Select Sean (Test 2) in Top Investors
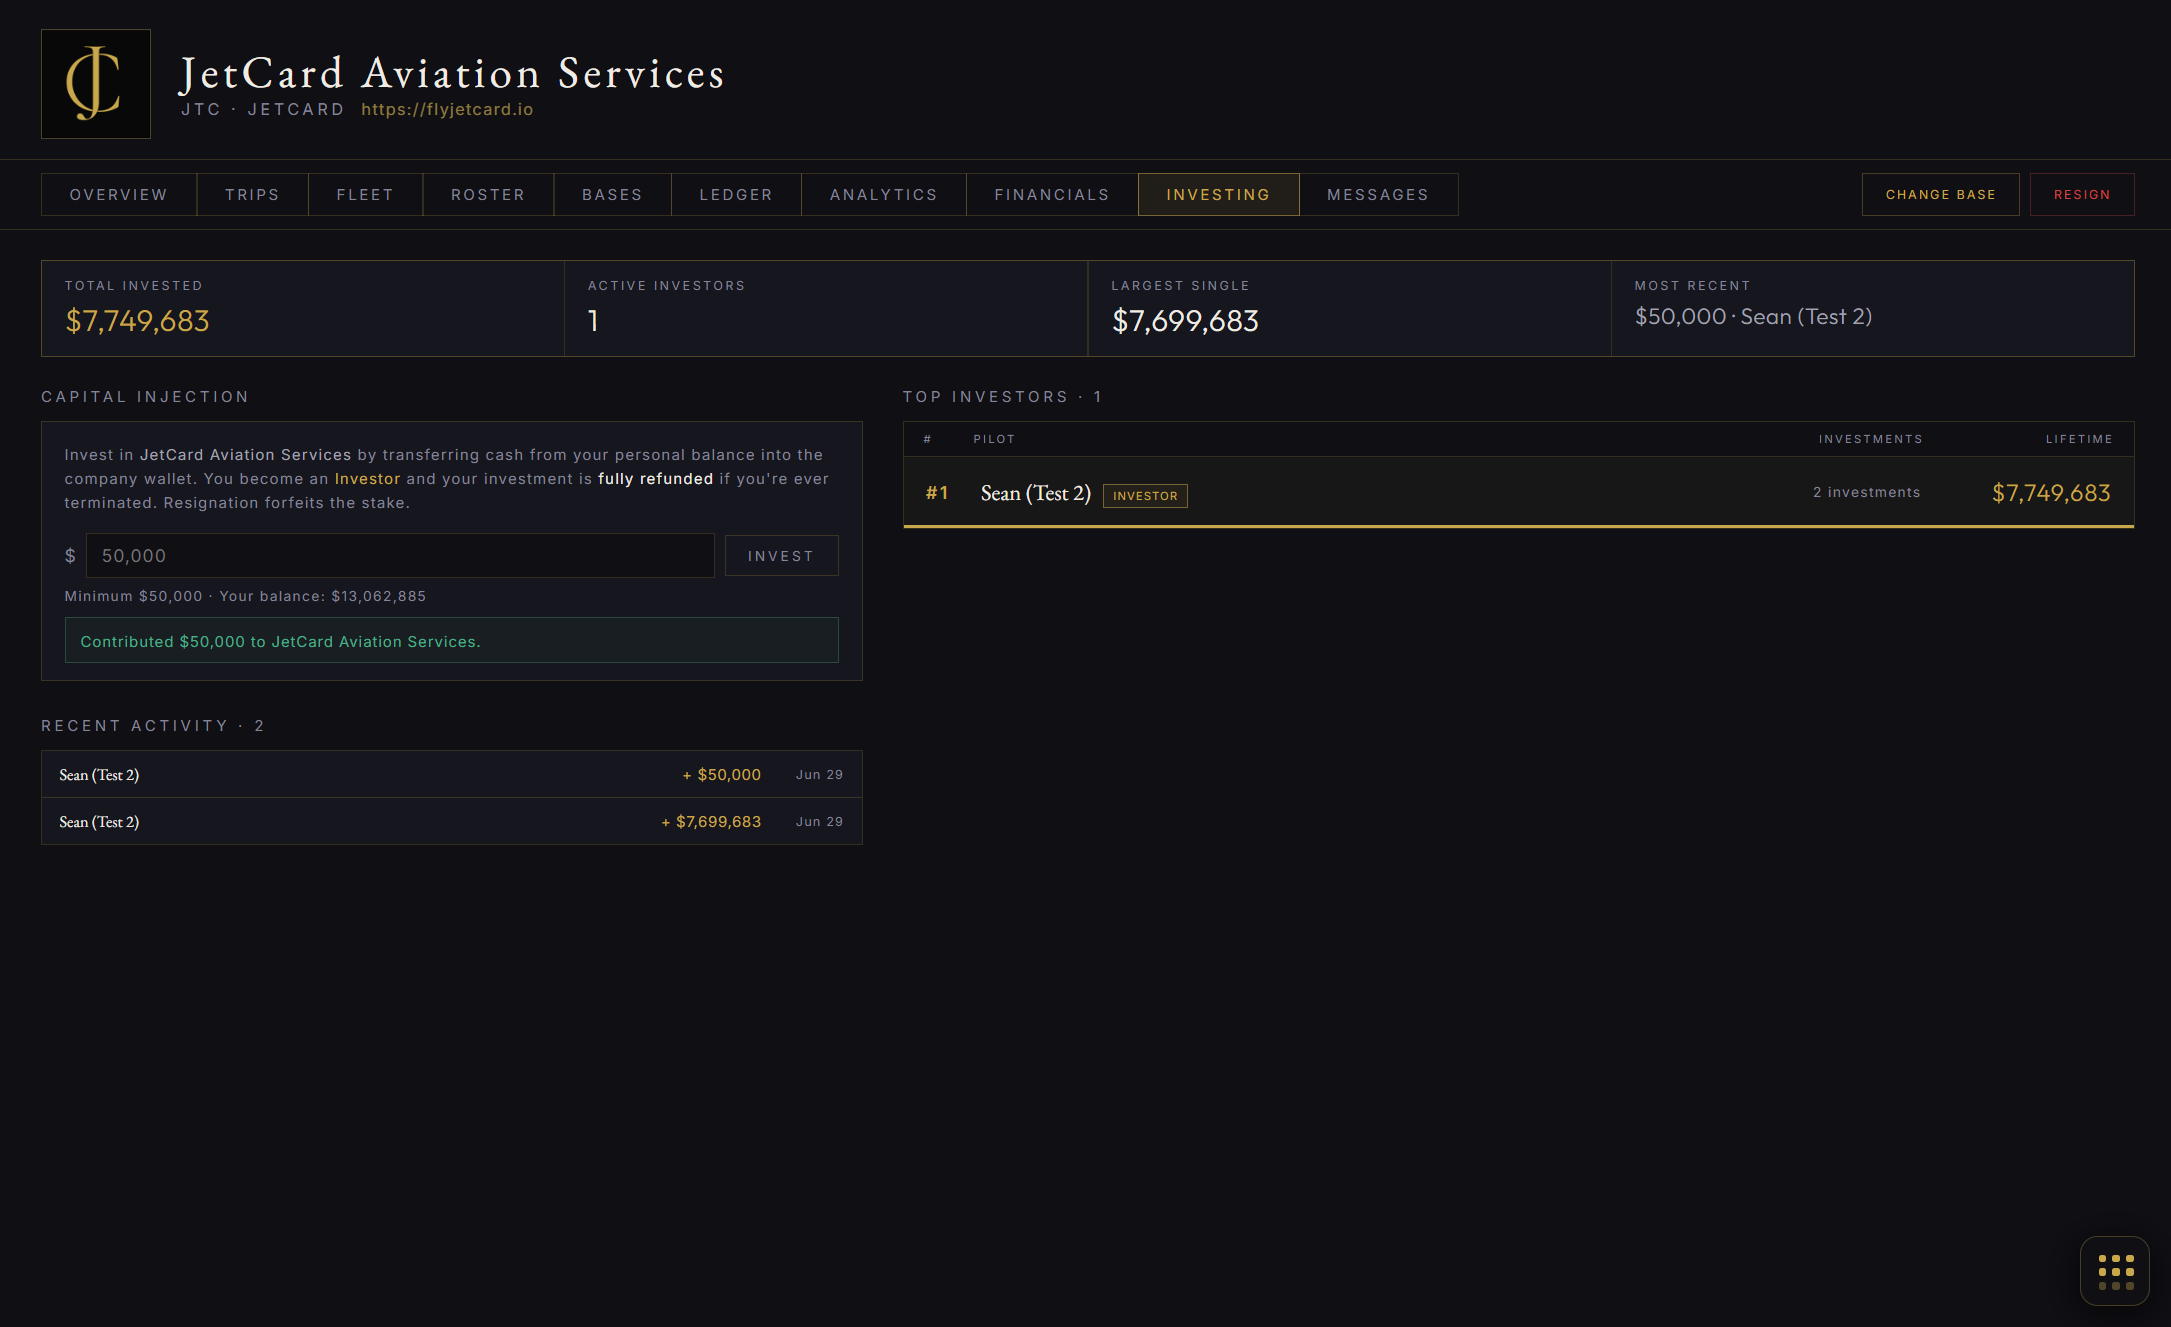The width and height of the screenshot is (2171, 1327). (1035, 493)
